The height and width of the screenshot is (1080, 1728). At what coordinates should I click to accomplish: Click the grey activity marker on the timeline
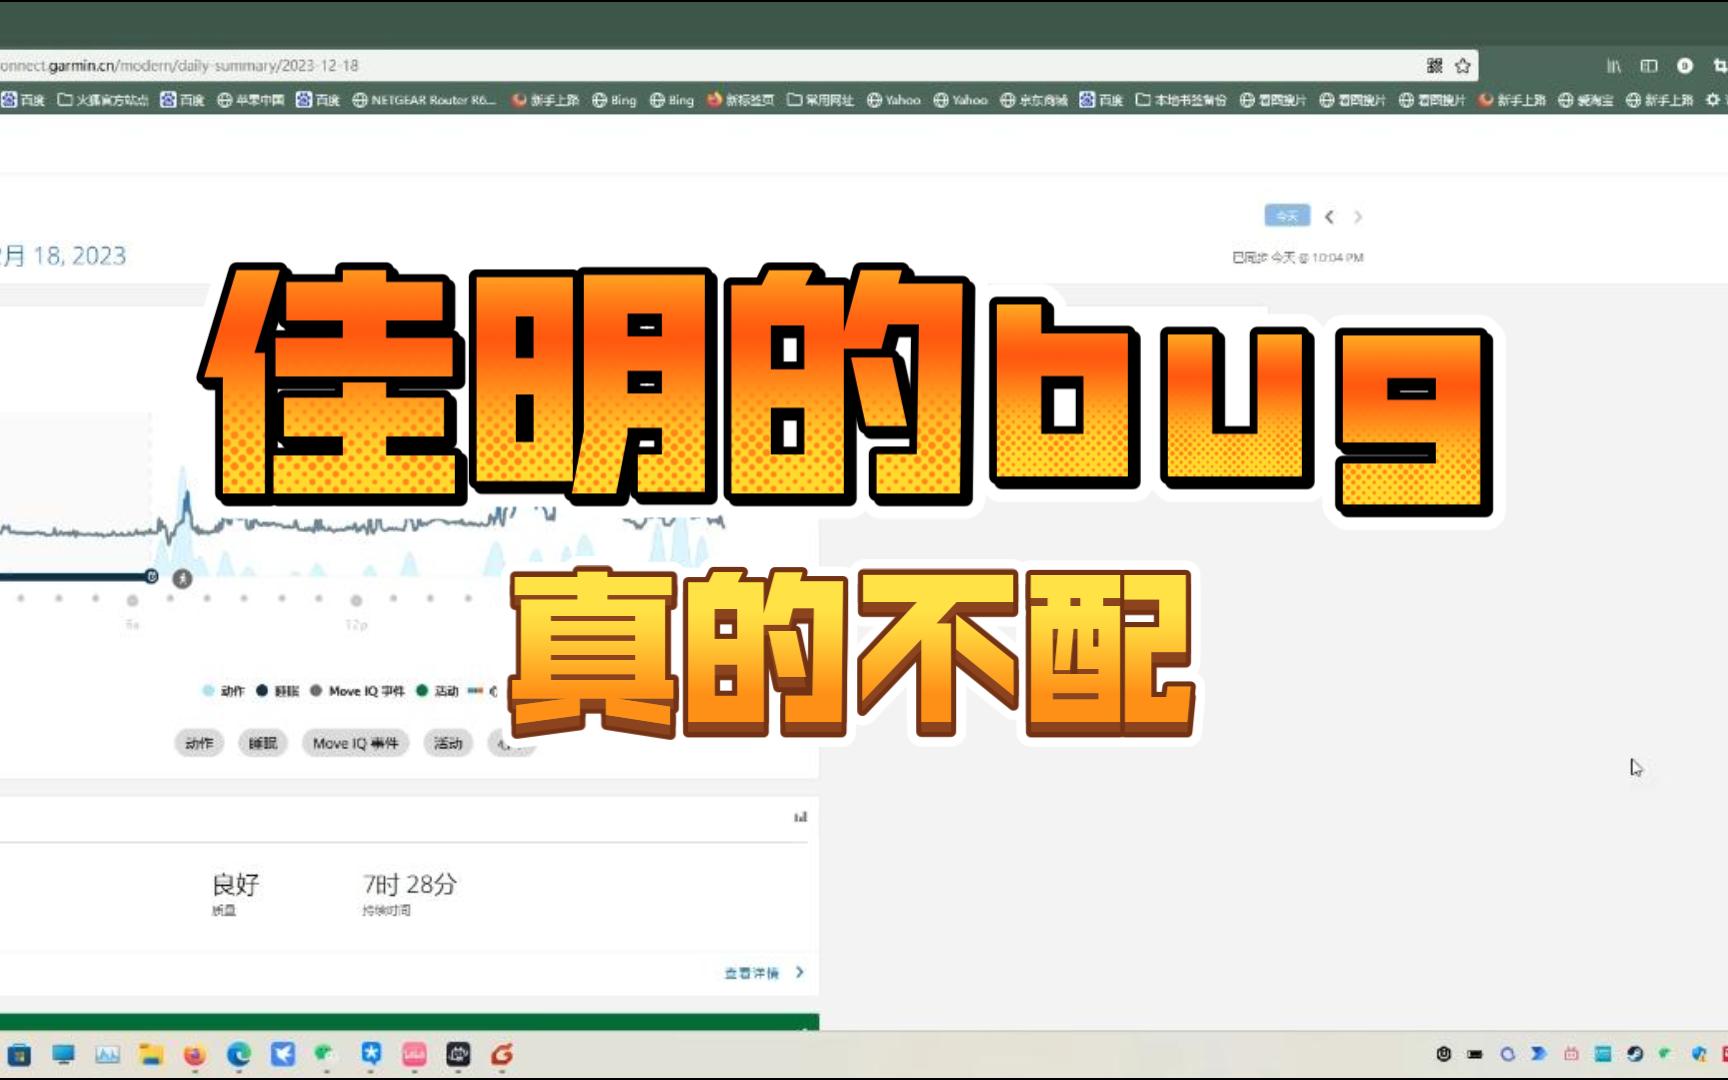point(182,579)
